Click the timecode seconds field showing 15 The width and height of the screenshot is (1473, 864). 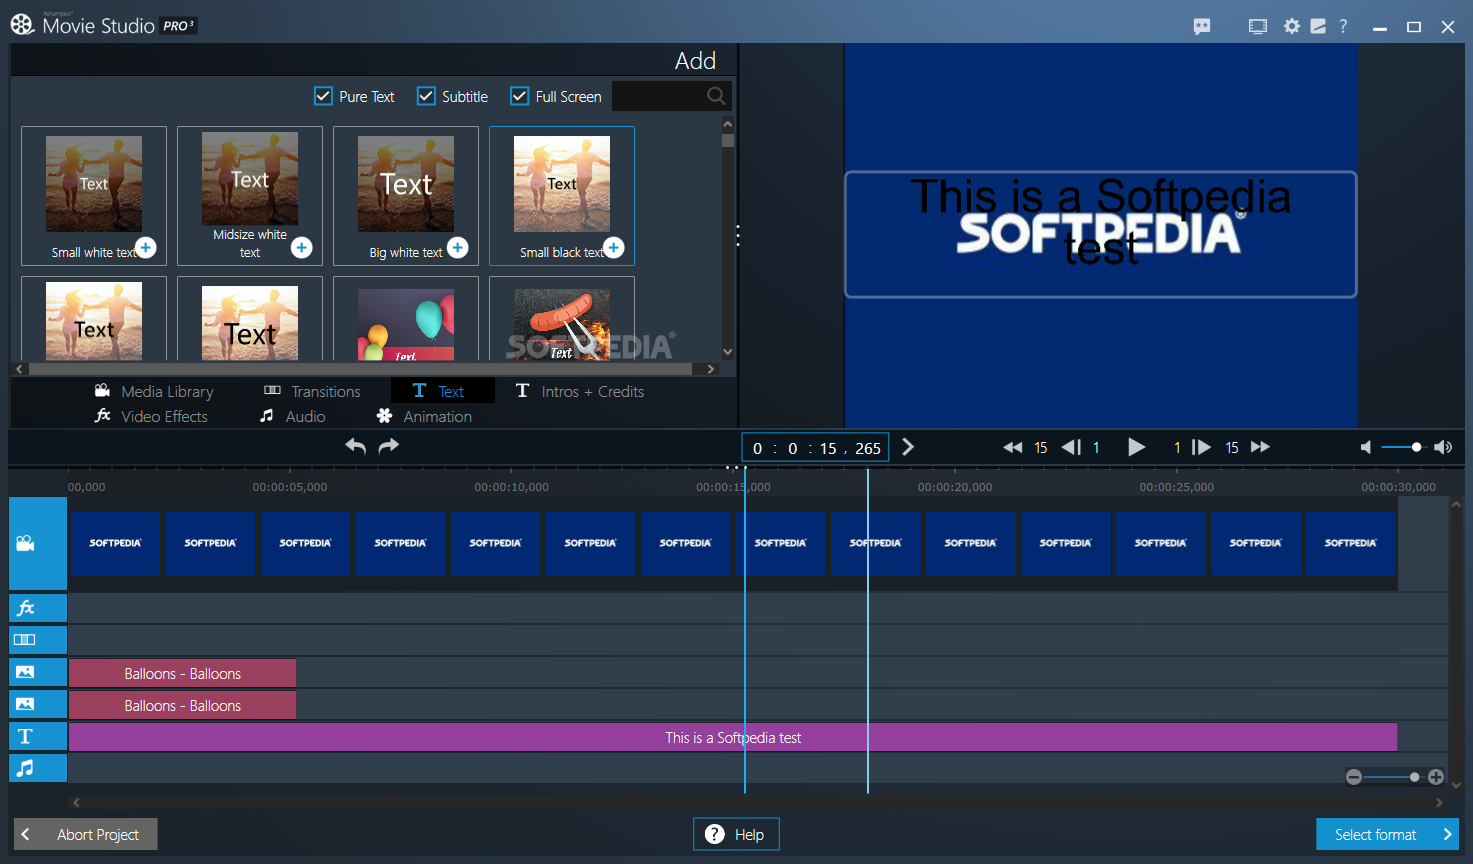(828, 448)
